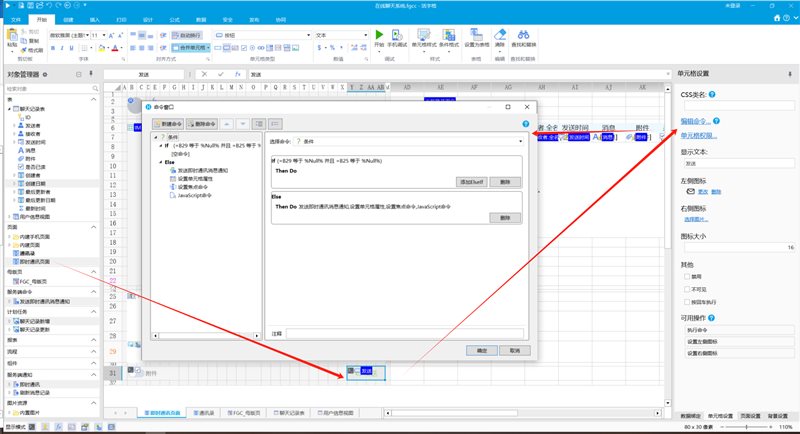800x434 pixels.
Task: Click the help icon in the command window
Action: 526,124
